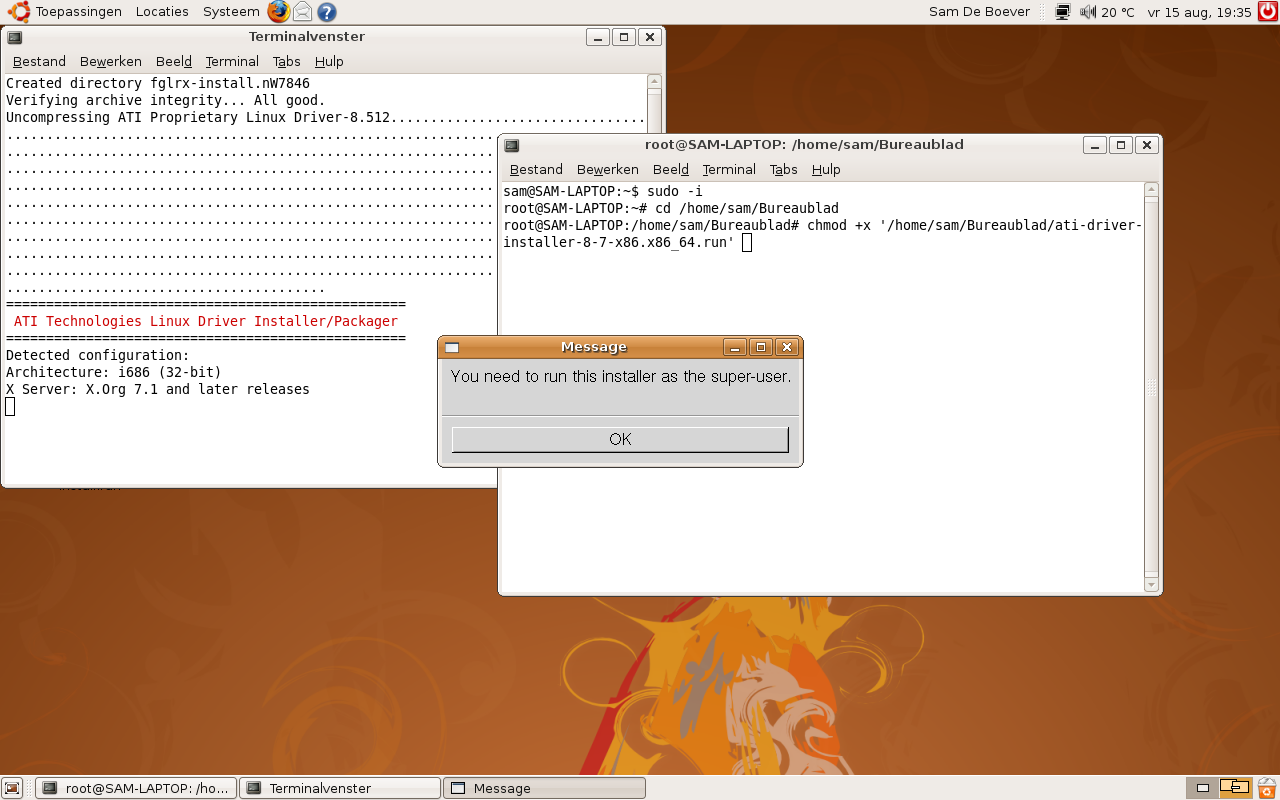Minimize the Message dialog window
The height and width of the screenshot is (800, 1280).
point(736,347)
